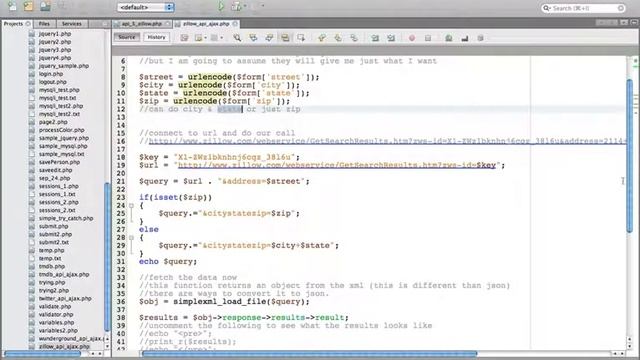The image size is (640, 360).
Task: Click the Shift Line Right icon
Action: pos(391,38)
